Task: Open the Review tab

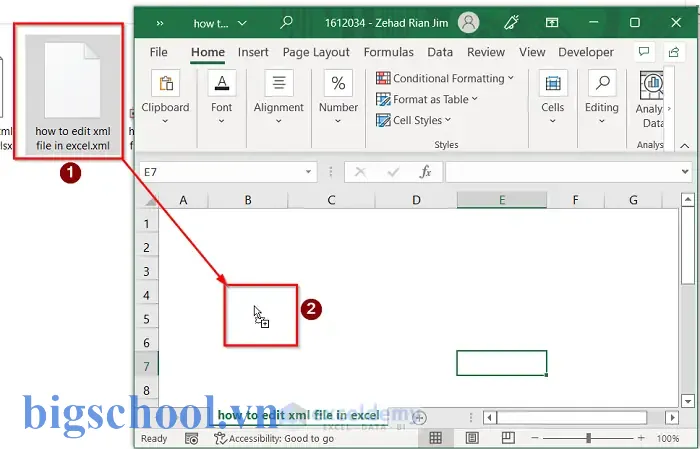Action: (486, 52)
